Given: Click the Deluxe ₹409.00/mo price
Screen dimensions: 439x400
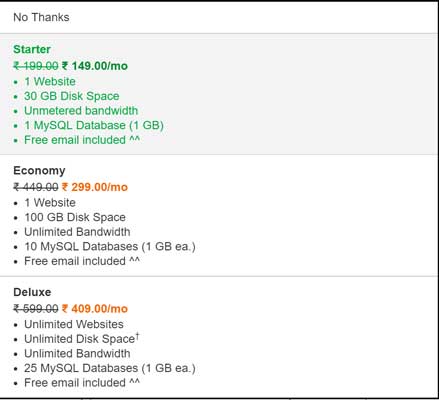Looking at the screenshot, I should (95, 309).
